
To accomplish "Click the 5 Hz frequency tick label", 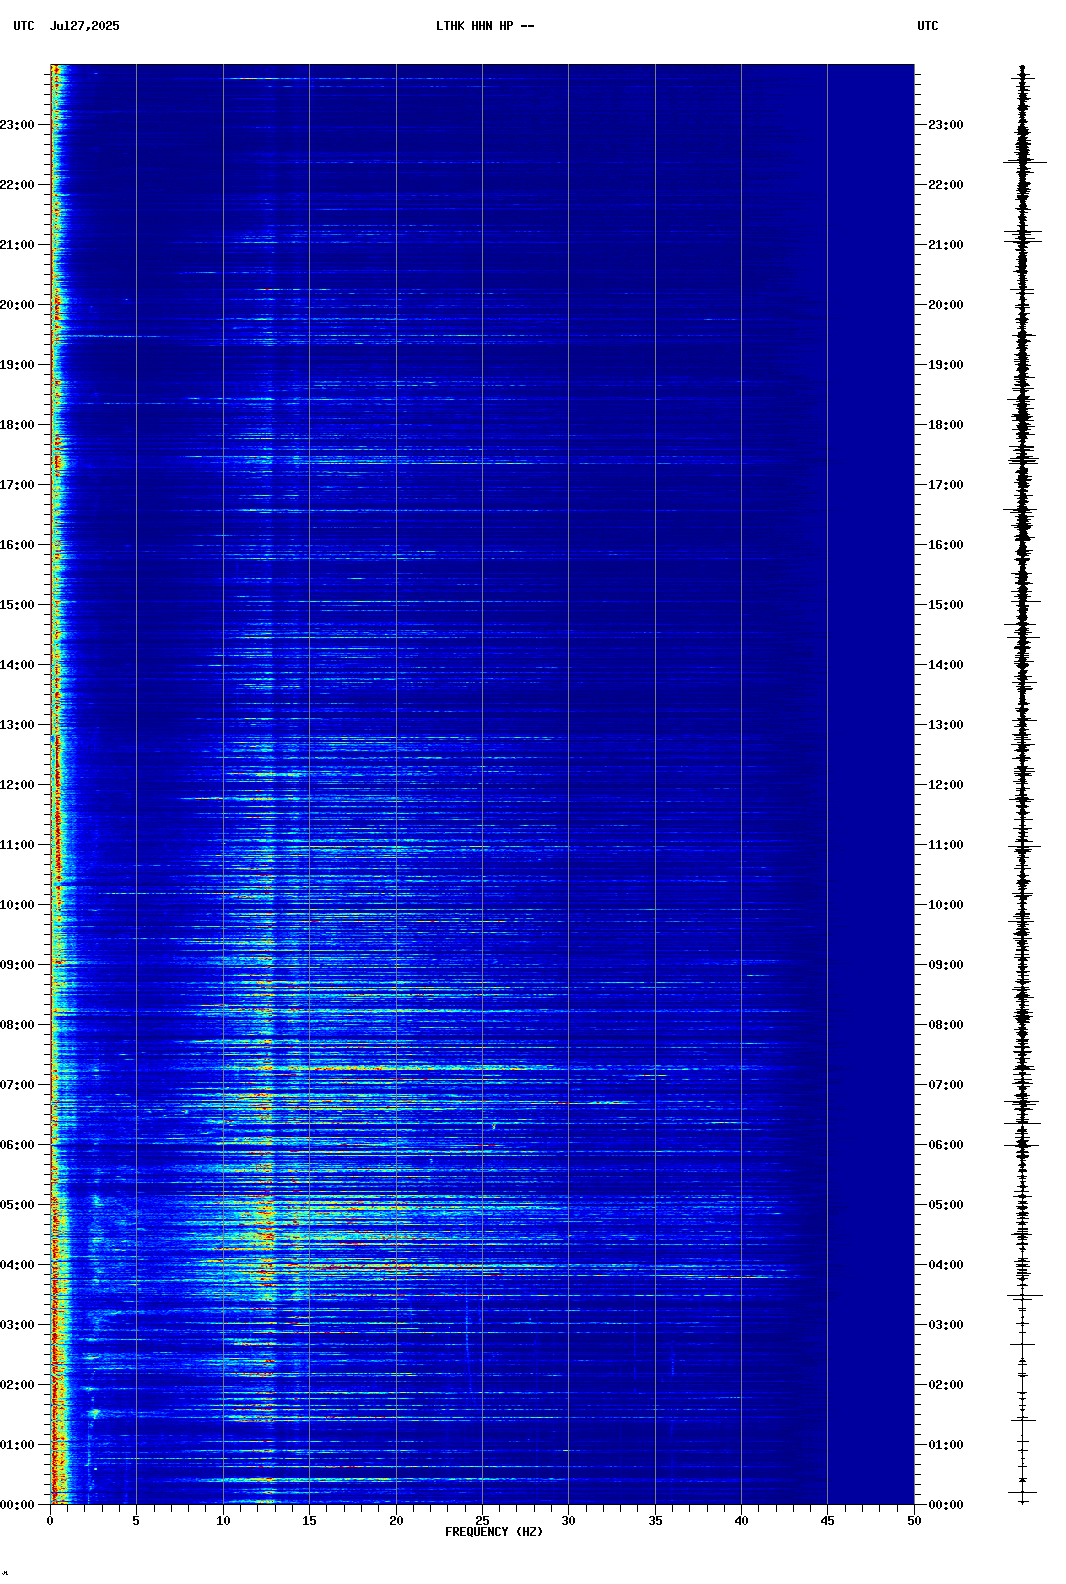I will [x=136, y=1521].
